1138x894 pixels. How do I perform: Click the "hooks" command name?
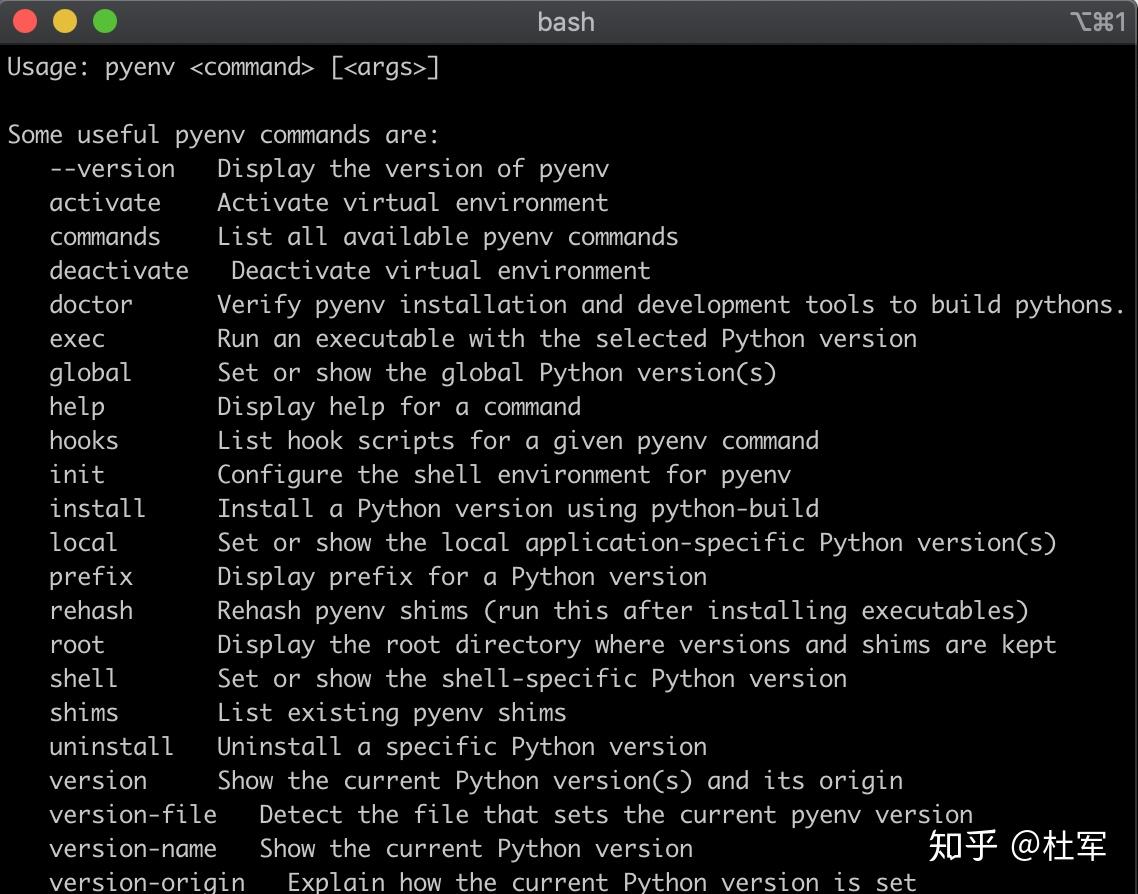click(x=84, y=441)
